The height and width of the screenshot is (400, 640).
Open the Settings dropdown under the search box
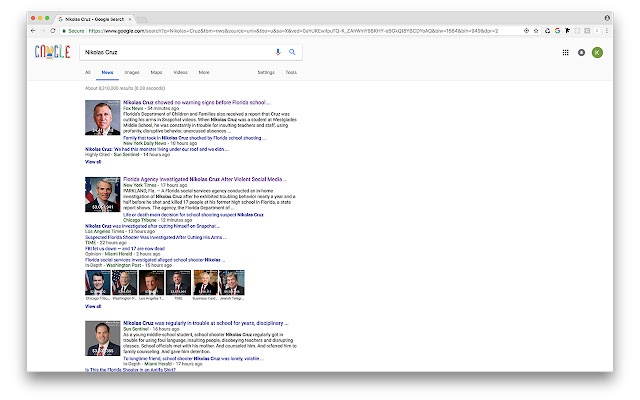pos(266,72)
